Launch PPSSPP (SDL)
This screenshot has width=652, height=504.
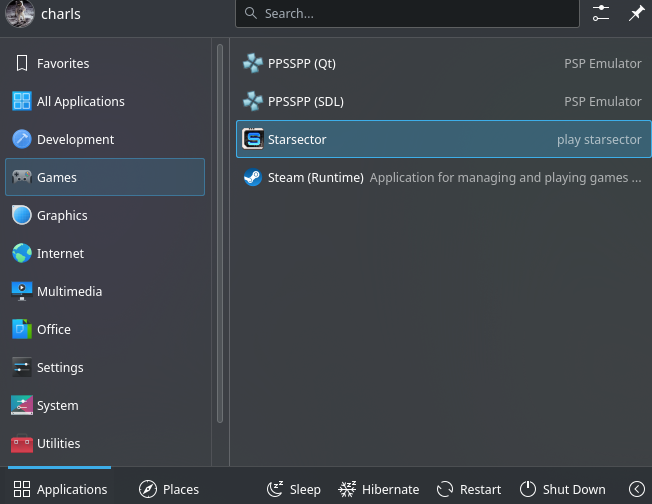point(443,101)
